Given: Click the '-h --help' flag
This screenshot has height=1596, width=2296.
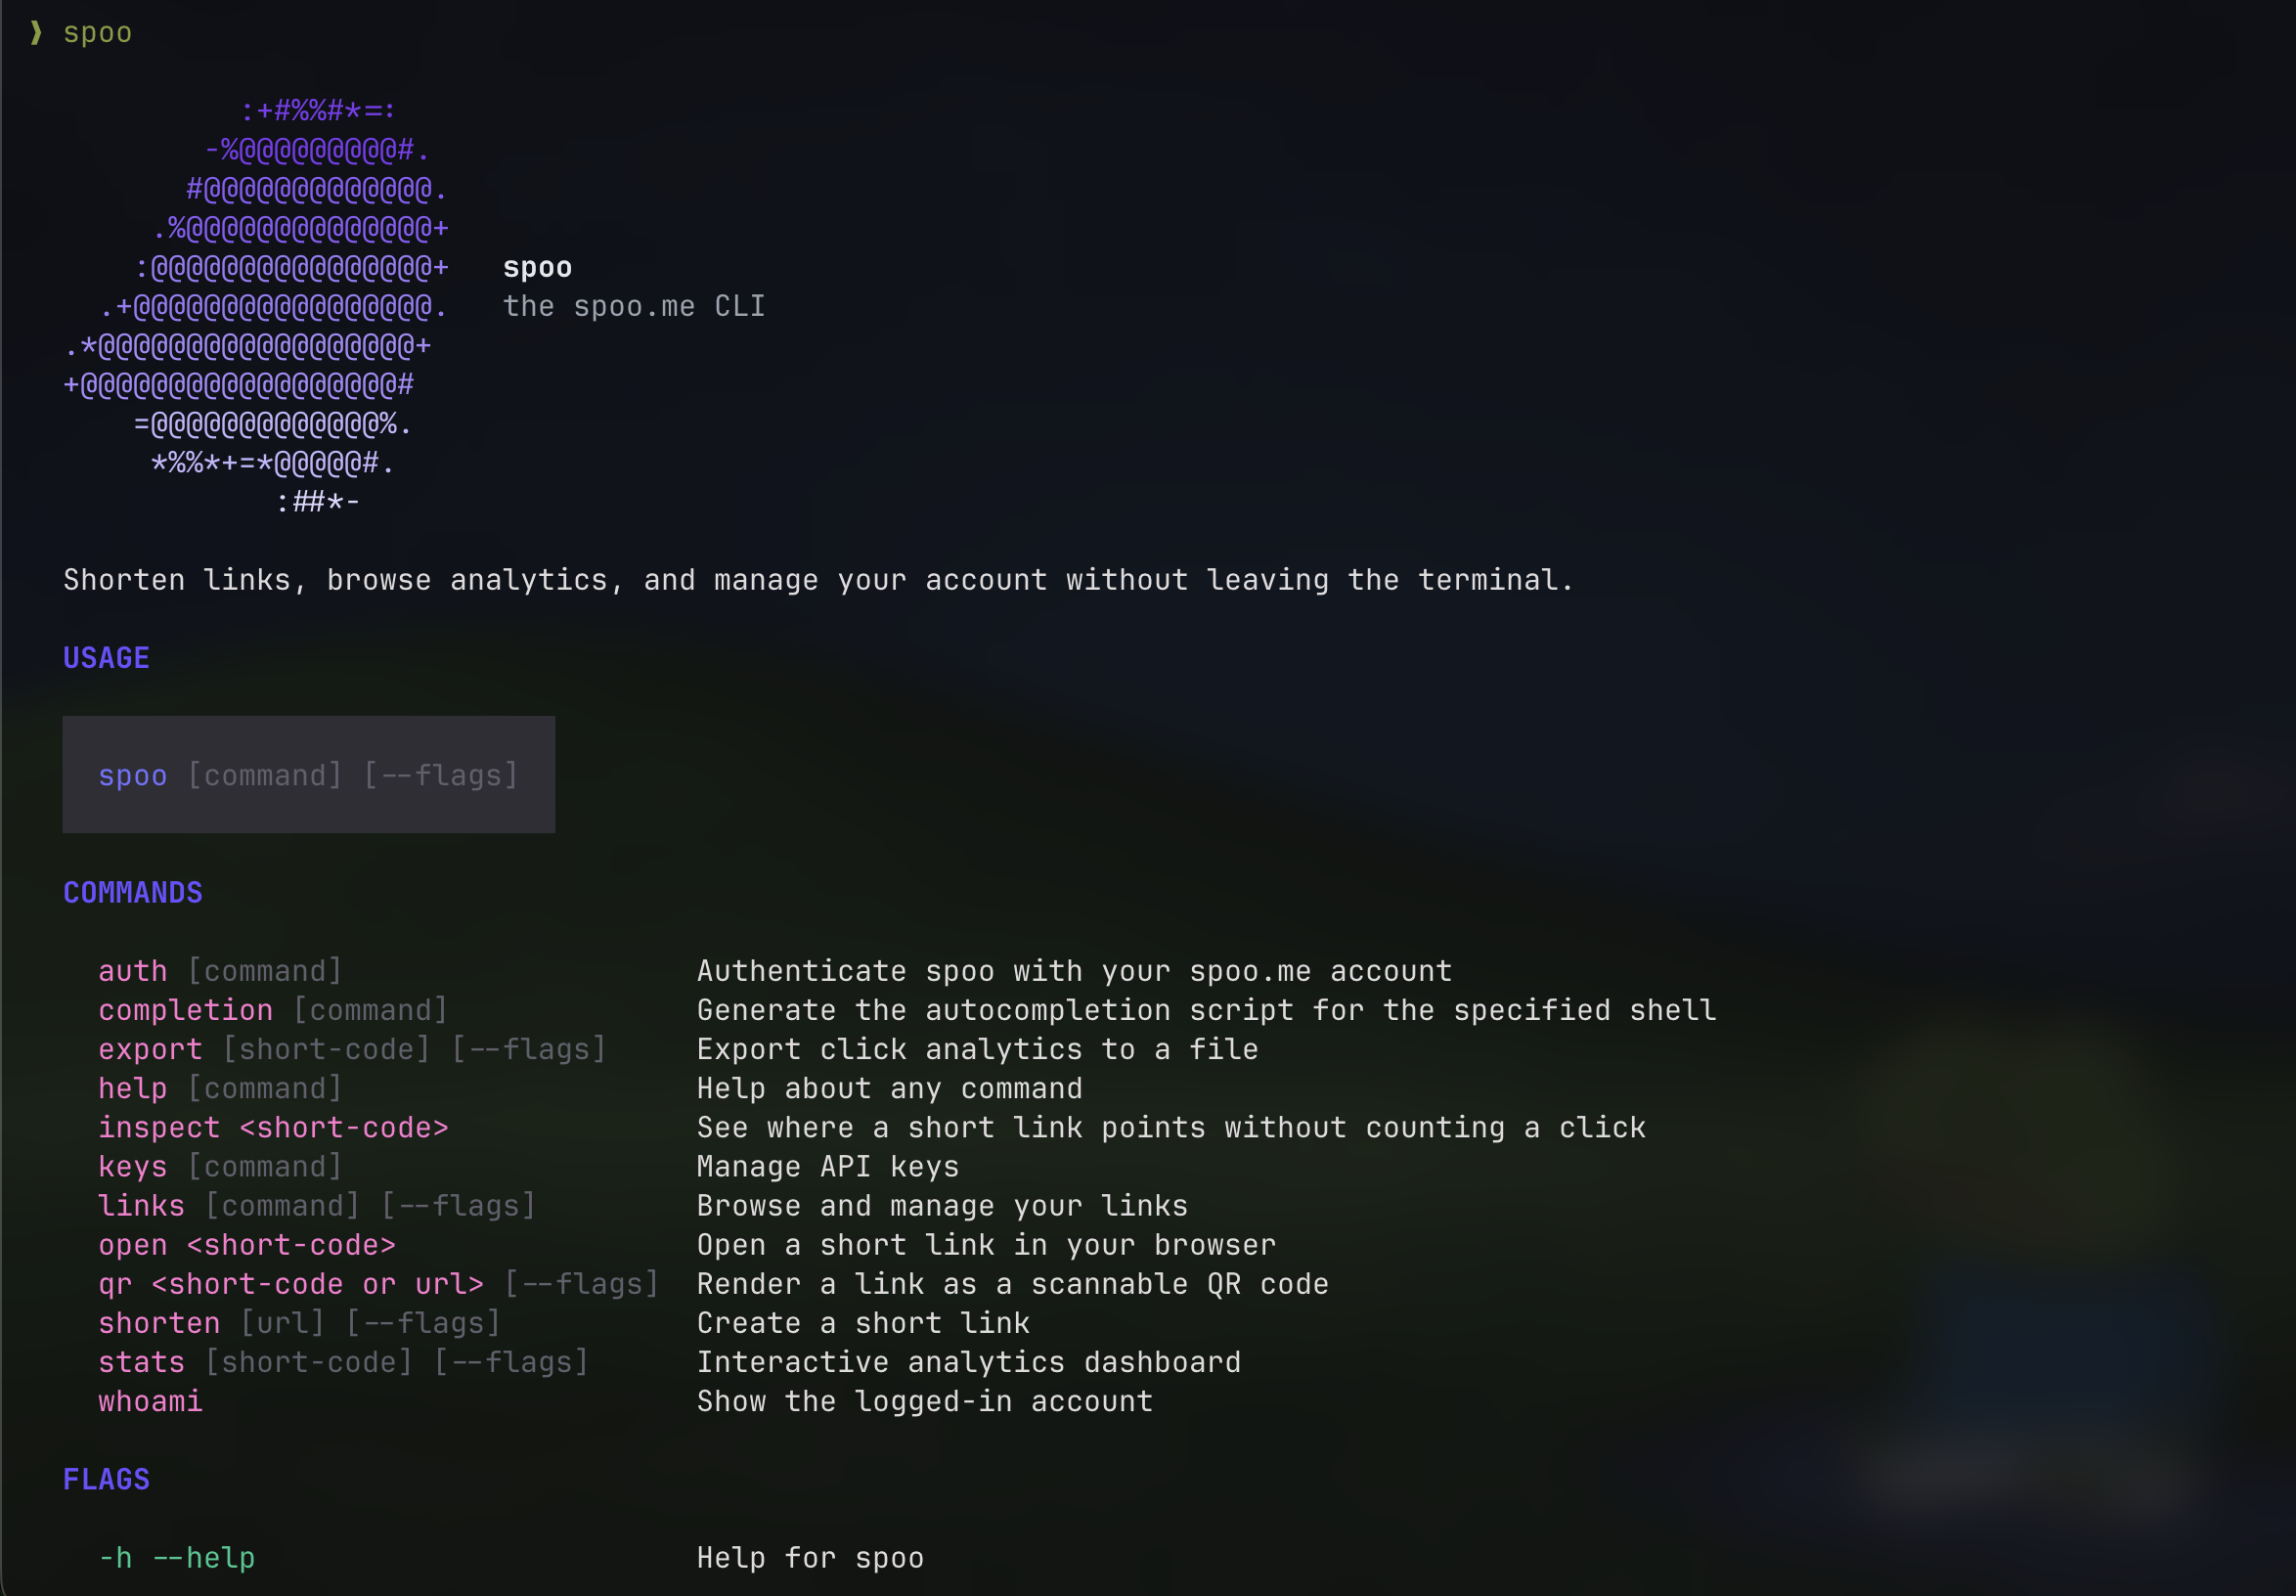Looking at the screenshot, I should (177, 1558).
